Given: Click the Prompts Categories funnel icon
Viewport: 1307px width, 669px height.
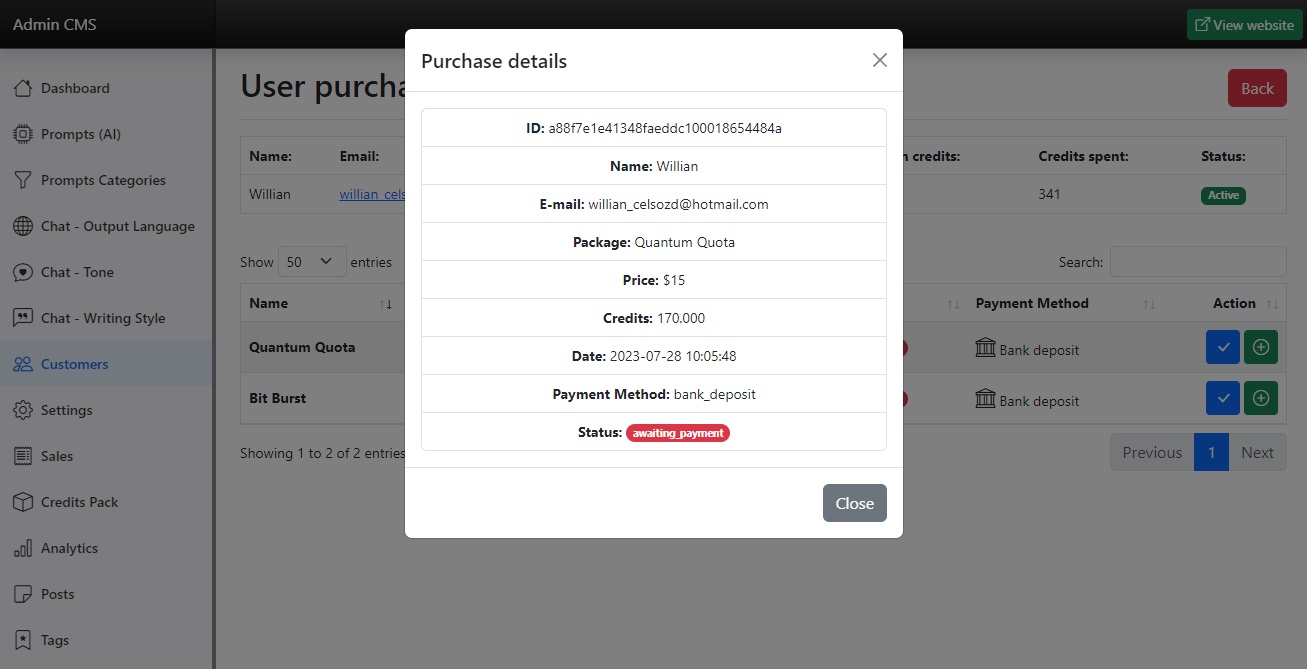Looking at the screenshot, I should pos(23,180).
